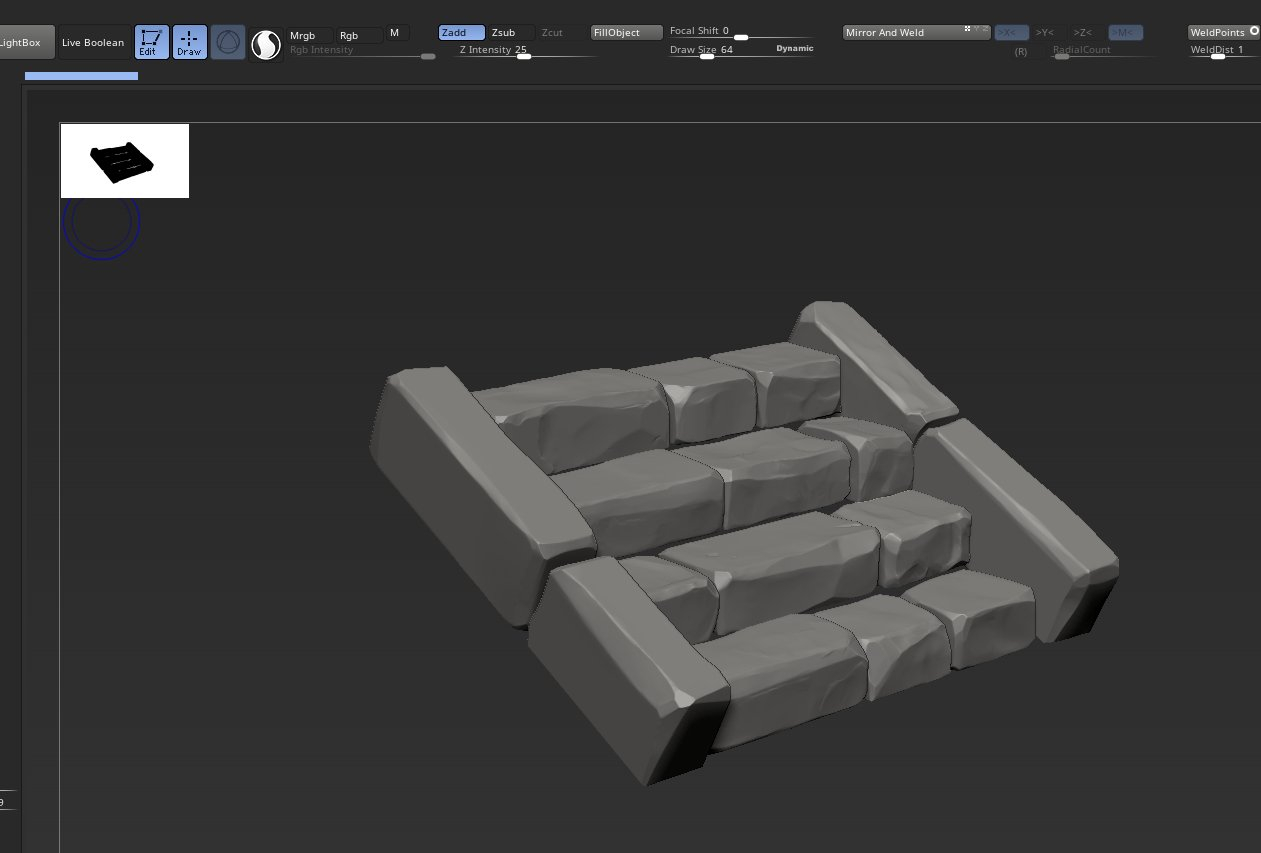The image size is (1261, 853).
Task: Click the round S-shaped material icon
Action: 266,45
